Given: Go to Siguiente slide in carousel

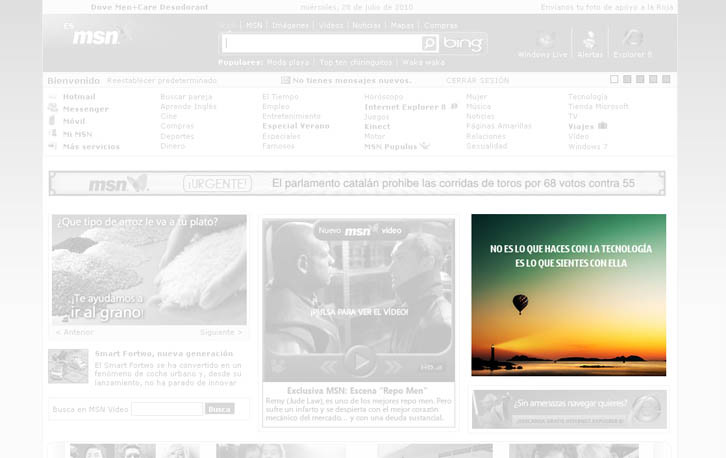Looking at the screenshot, I should tap(221, 332).
